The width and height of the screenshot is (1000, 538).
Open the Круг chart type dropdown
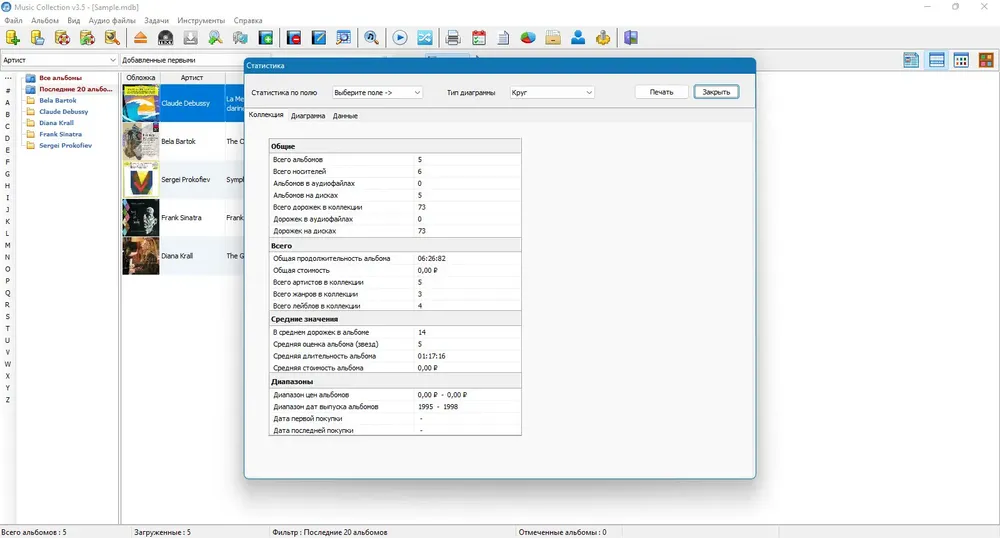(552, 92)
